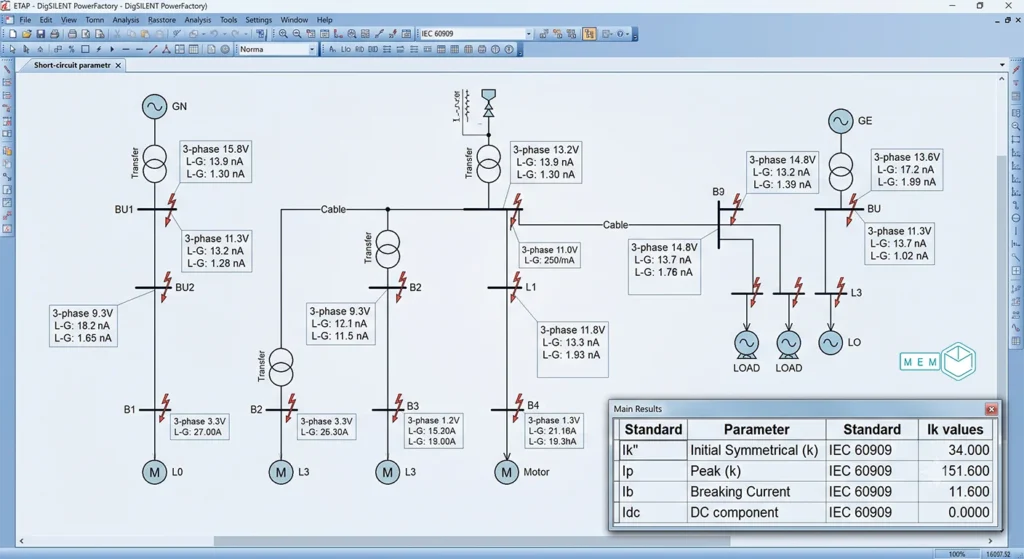The image size is (1024, 559).
Task: Click the text label 'A' tool
Action: pos(332,50)
